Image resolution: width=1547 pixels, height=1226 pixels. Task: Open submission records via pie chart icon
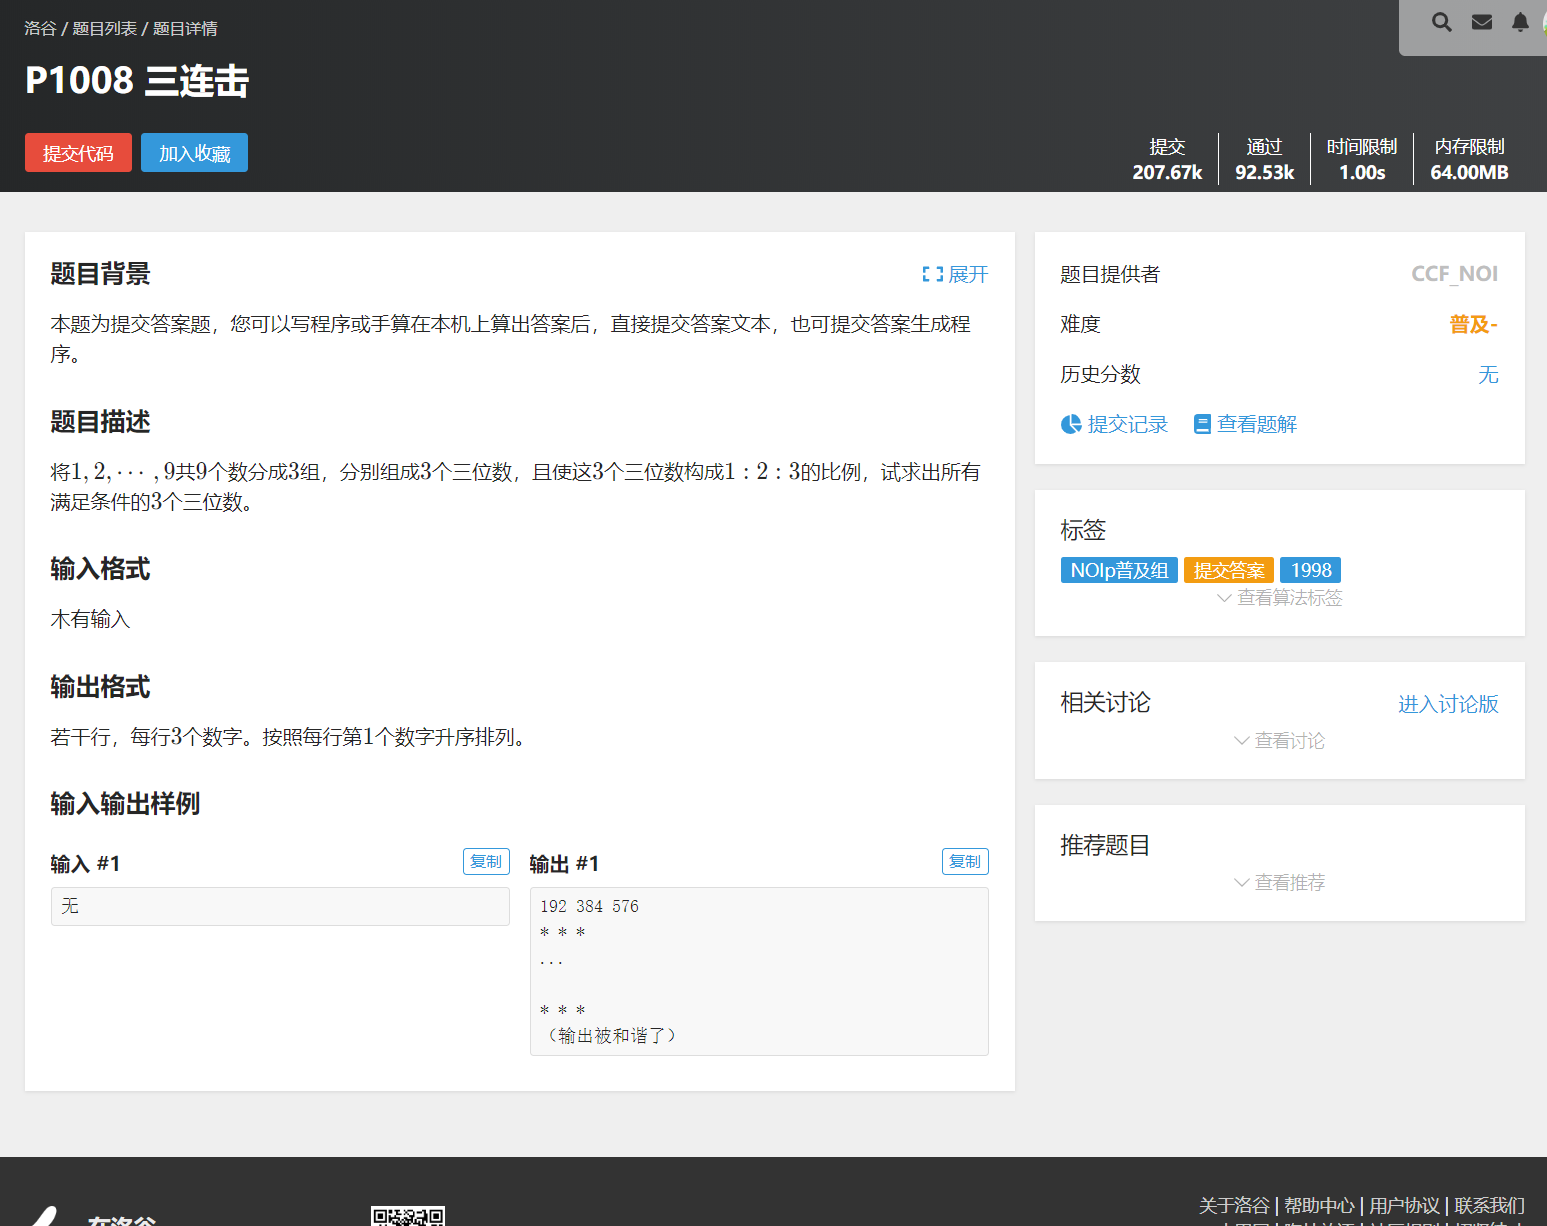click(1114, 423)
